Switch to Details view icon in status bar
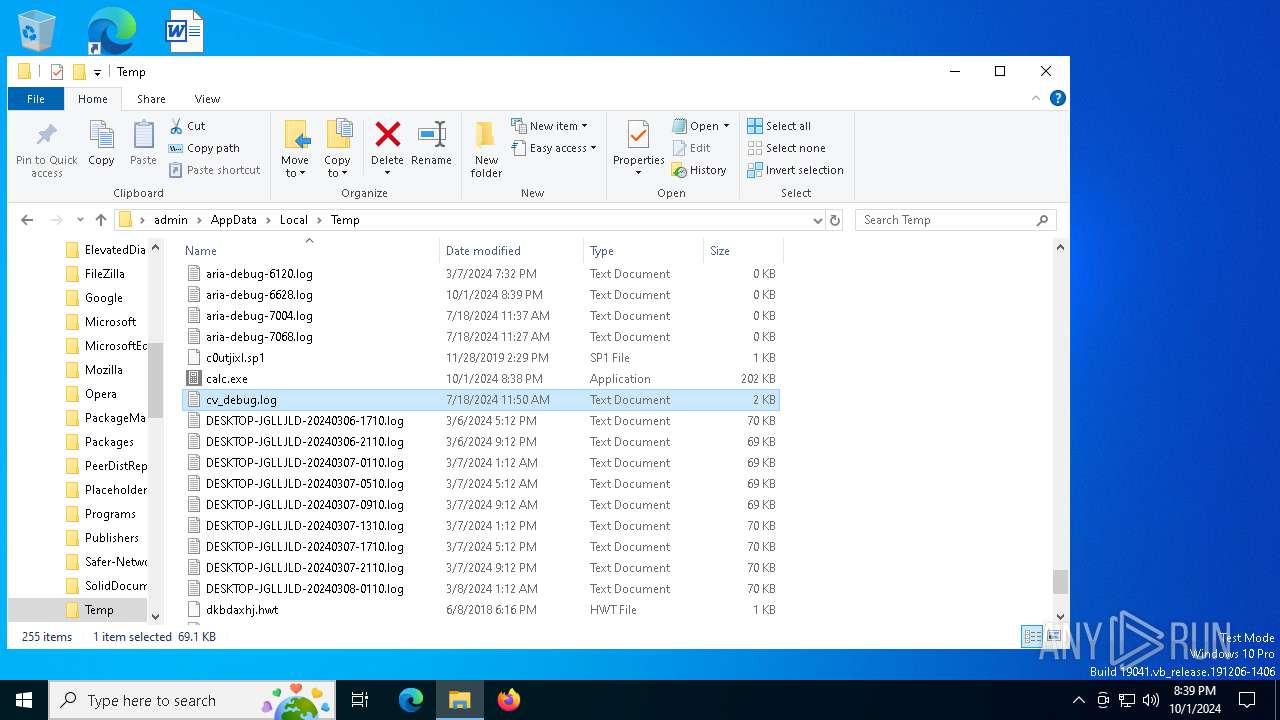The width and height of the screenshot is (1280, 720). coord(1032,637)
